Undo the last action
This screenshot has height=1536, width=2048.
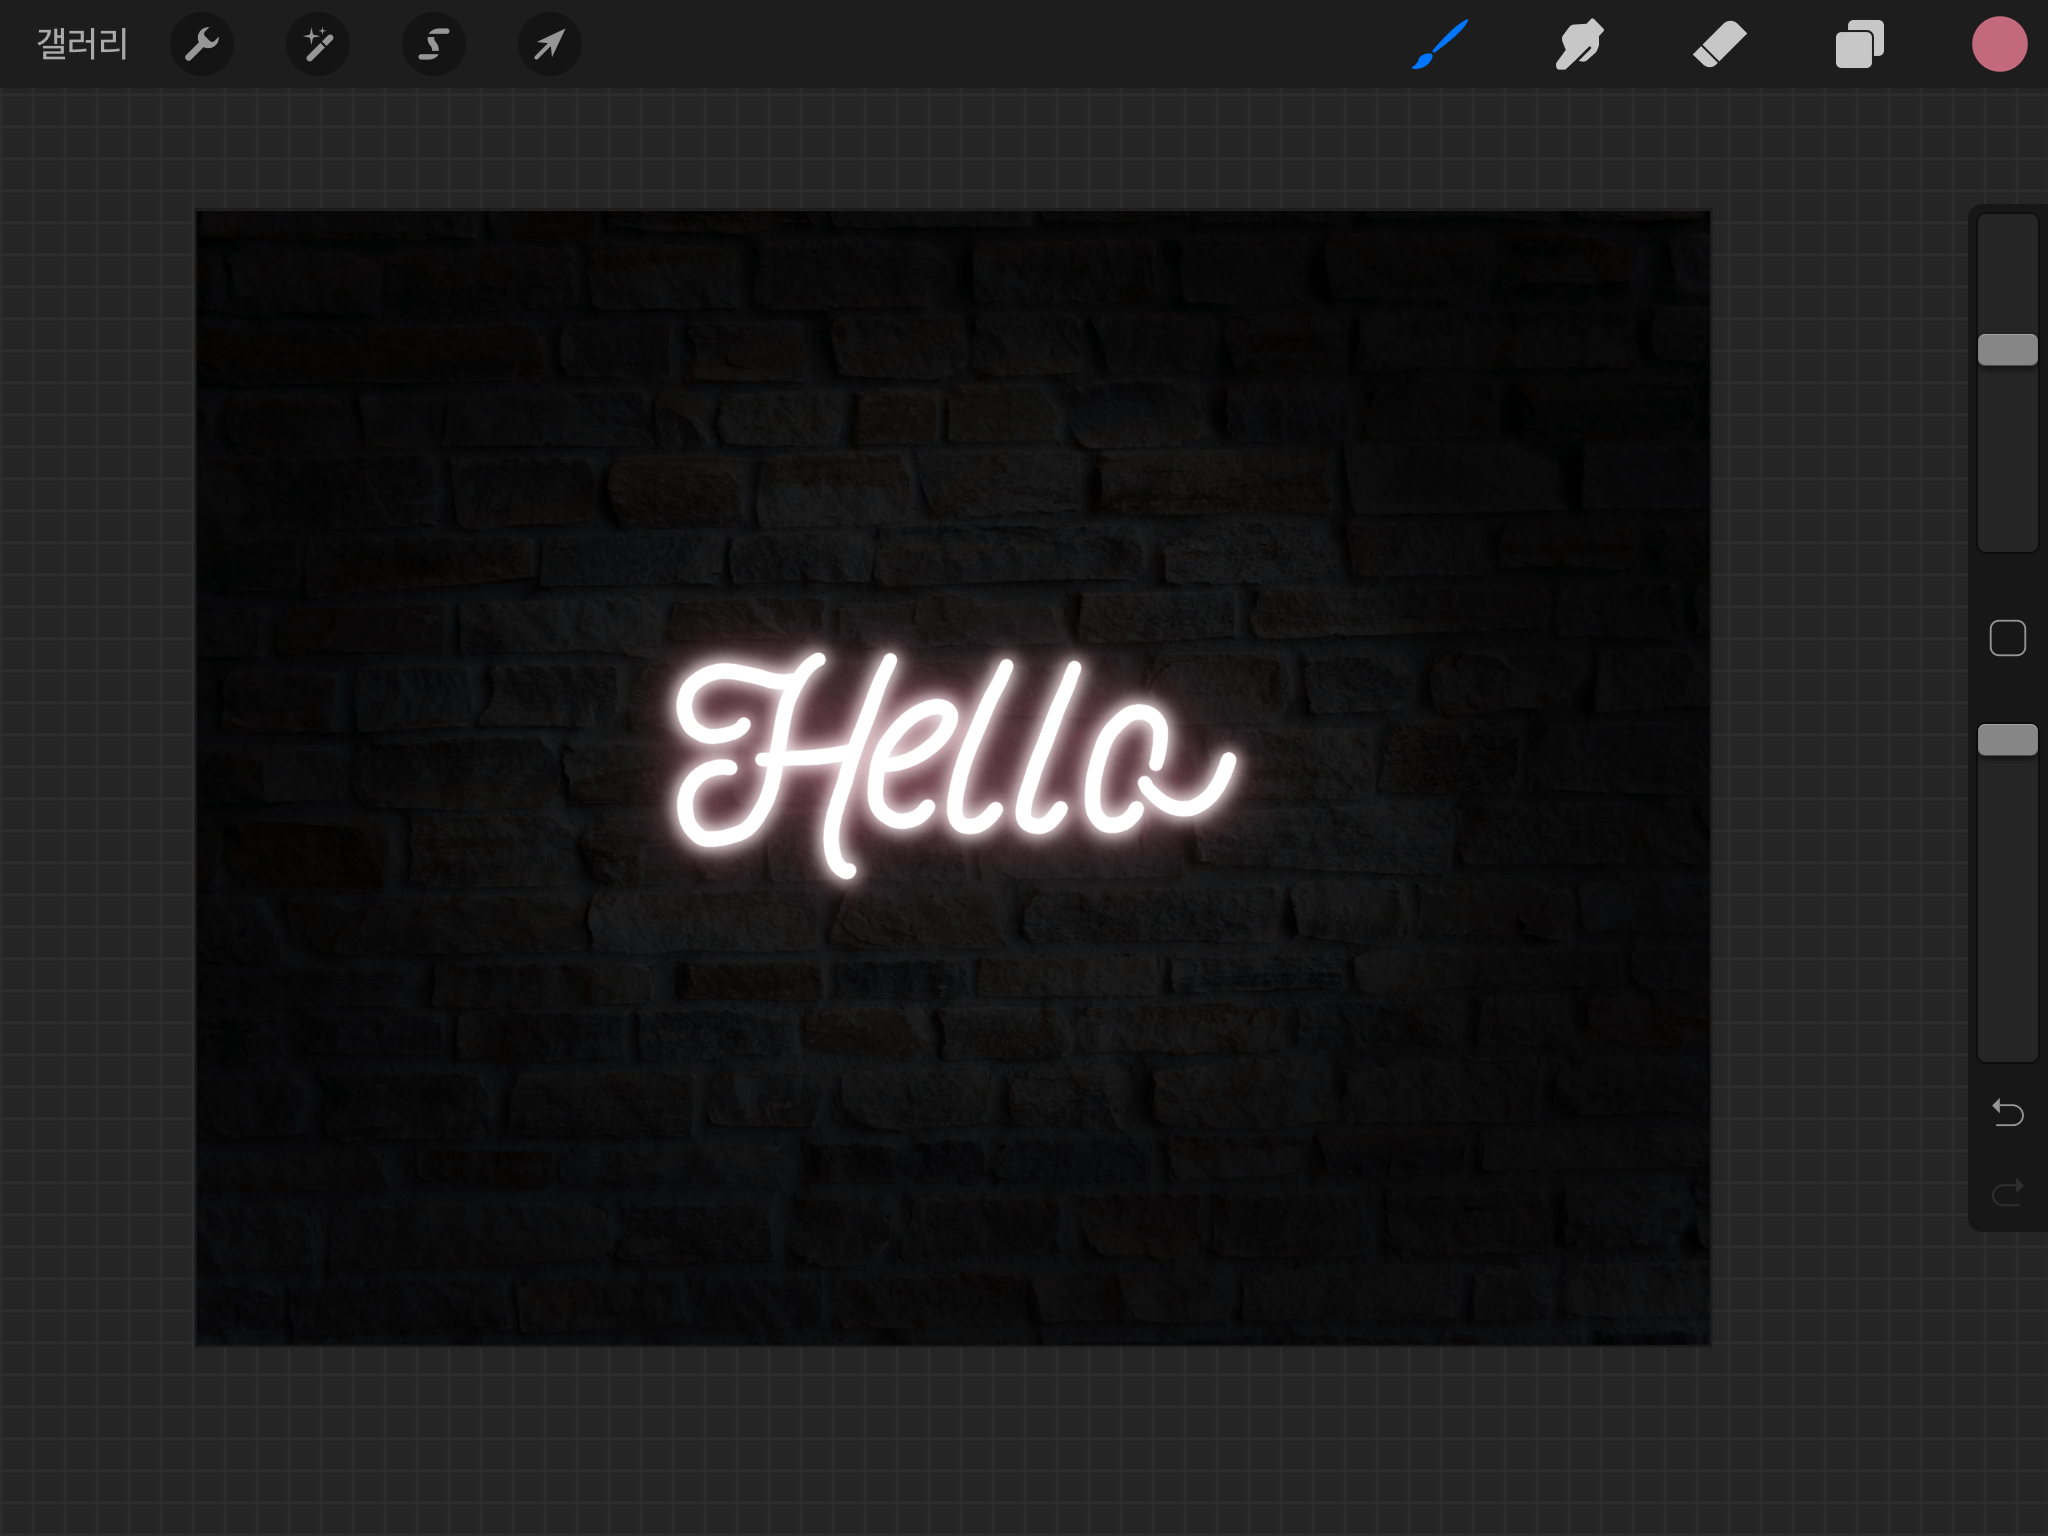point(2007,1112)
